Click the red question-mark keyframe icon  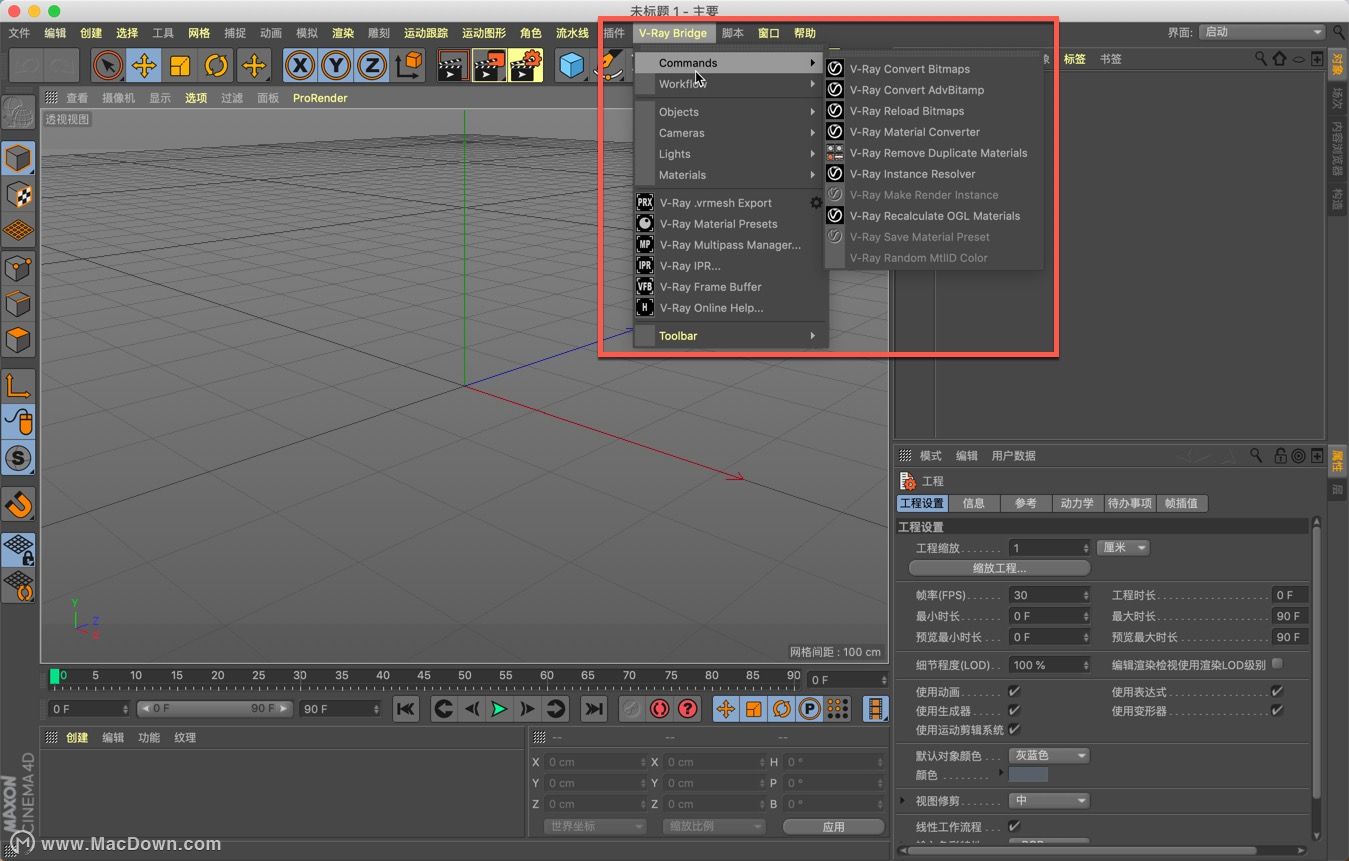[x=687, y=709]
